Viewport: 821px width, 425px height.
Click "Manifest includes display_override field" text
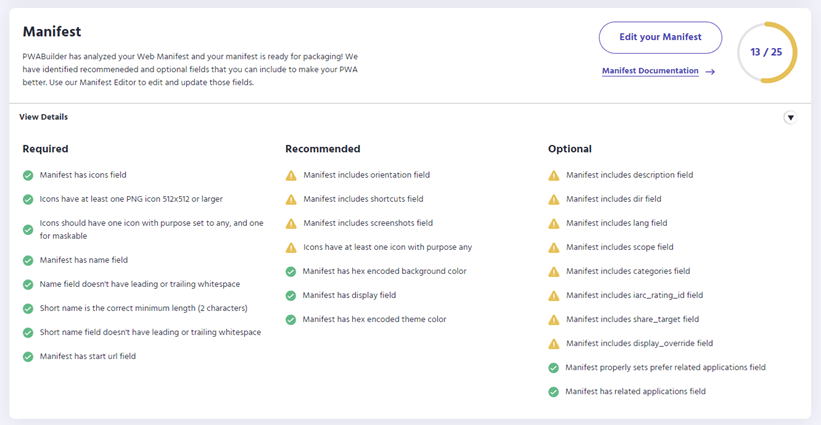pos(639,343)
